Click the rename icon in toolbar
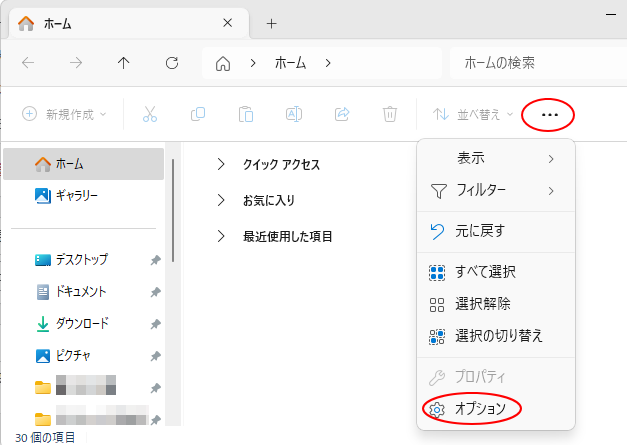Viewport: 627px width, 445px height. click(294, 114)
